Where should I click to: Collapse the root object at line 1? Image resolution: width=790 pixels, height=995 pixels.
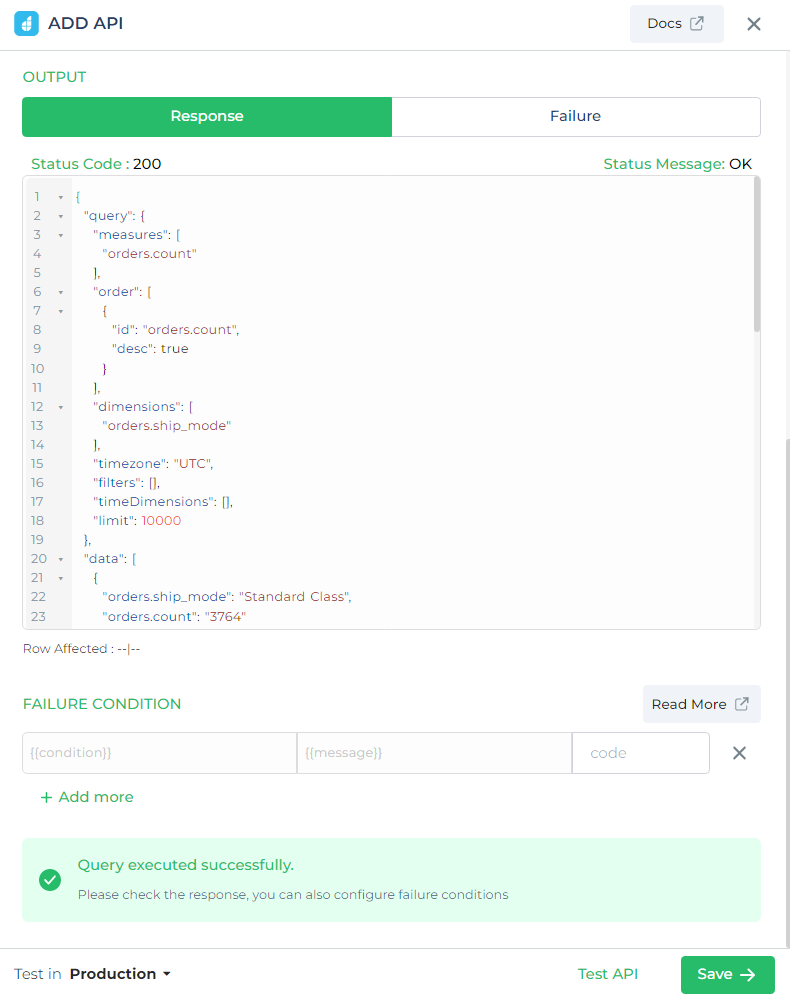pos(60,197)
